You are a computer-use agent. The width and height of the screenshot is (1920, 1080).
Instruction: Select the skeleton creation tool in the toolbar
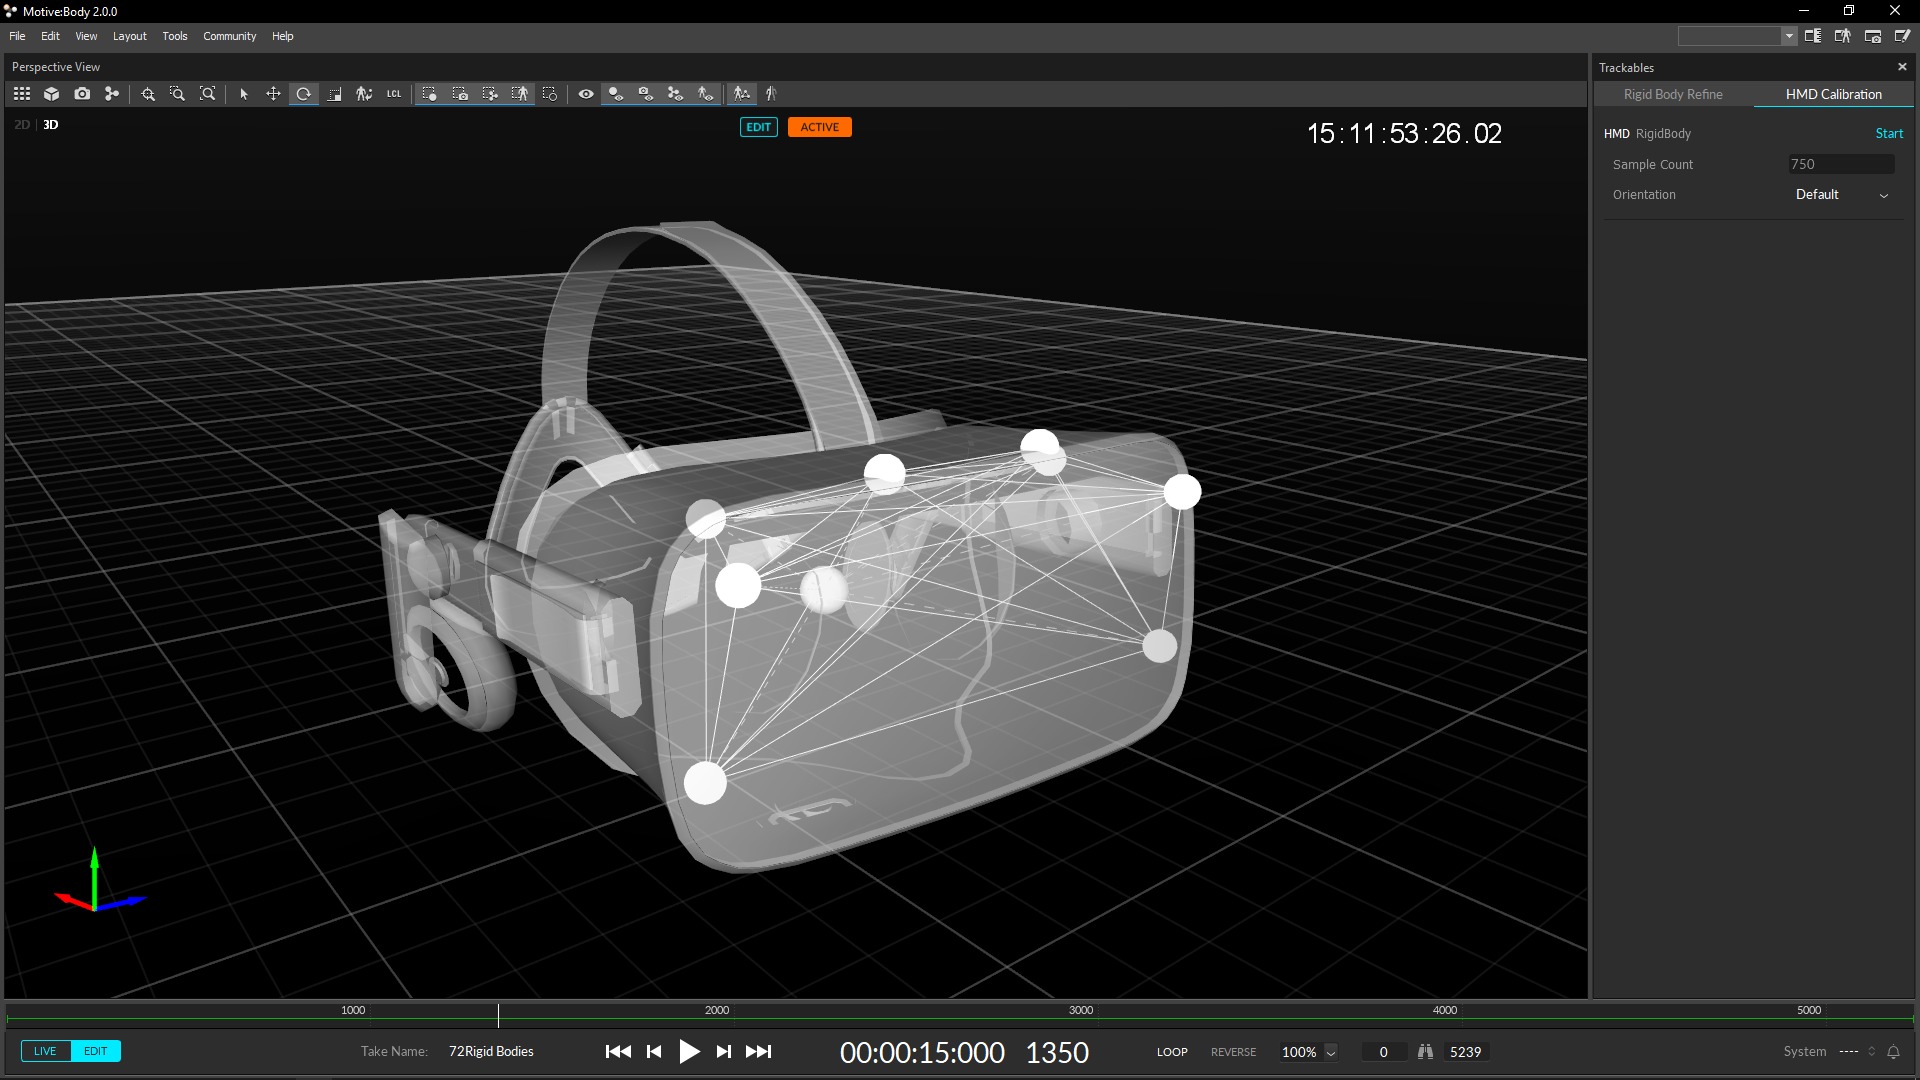[364, 93]
